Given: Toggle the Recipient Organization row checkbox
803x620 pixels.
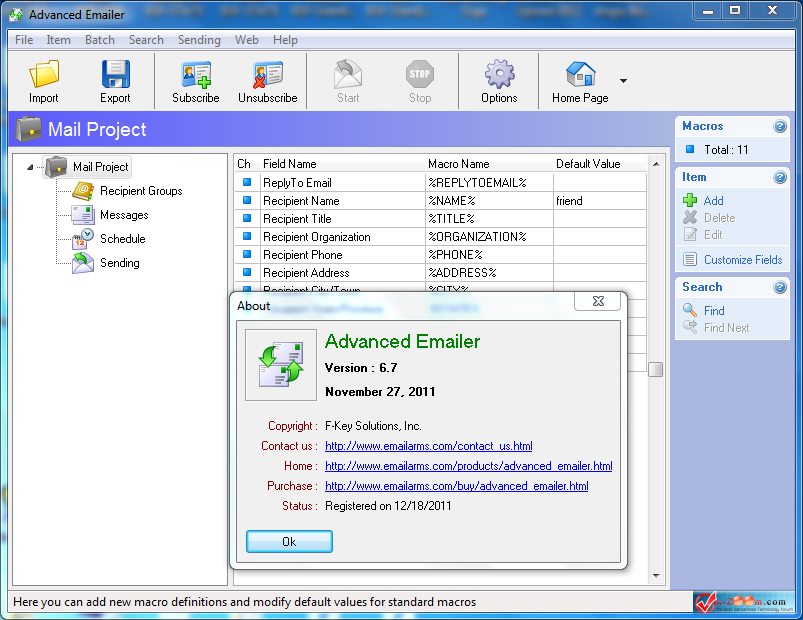Looking at the screenshot, I should (x=247, y=236).
